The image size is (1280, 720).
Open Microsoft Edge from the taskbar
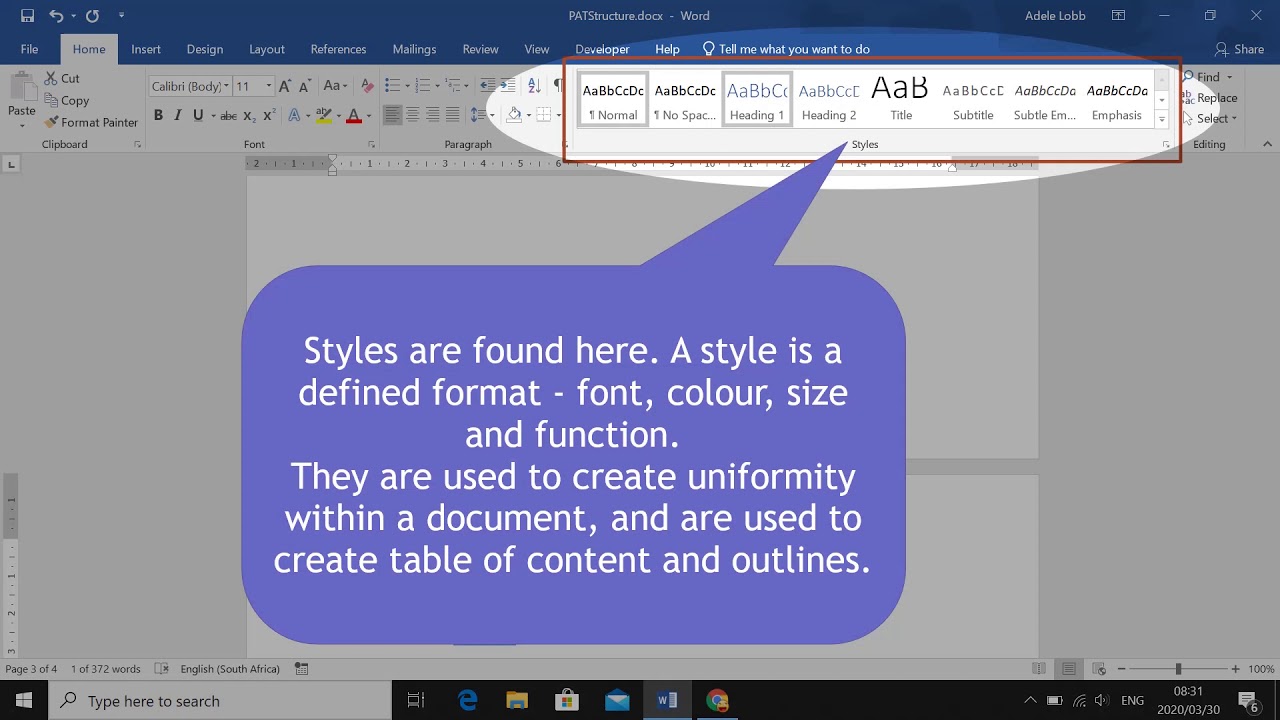[x=467, y=700]
